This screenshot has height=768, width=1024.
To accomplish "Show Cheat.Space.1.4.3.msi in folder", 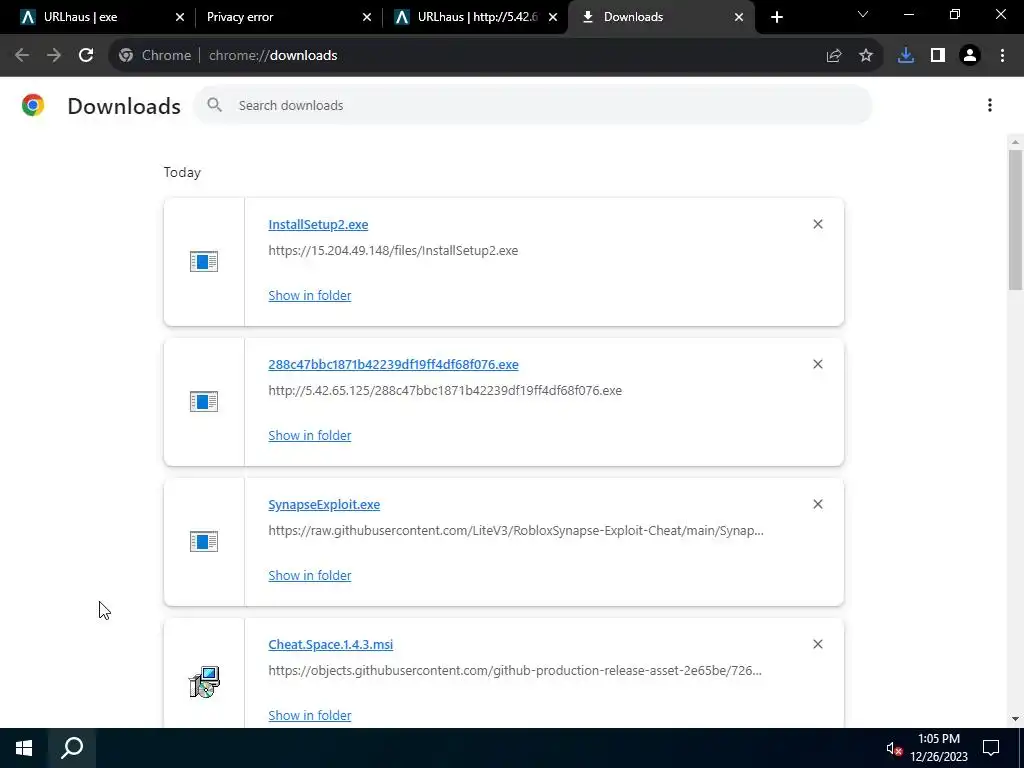I will coord(310,715).
